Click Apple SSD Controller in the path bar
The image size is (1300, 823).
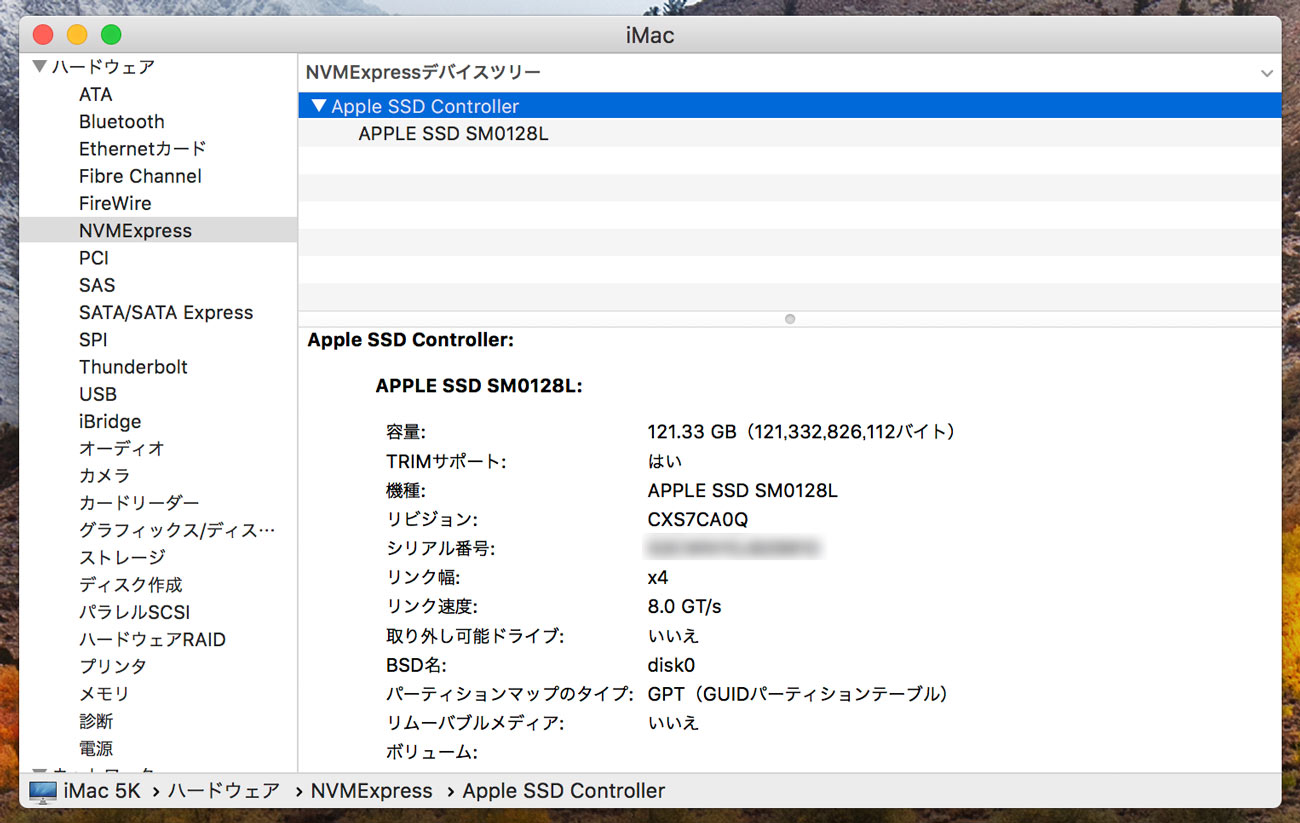pyautogui.click(x=564, y=791)
